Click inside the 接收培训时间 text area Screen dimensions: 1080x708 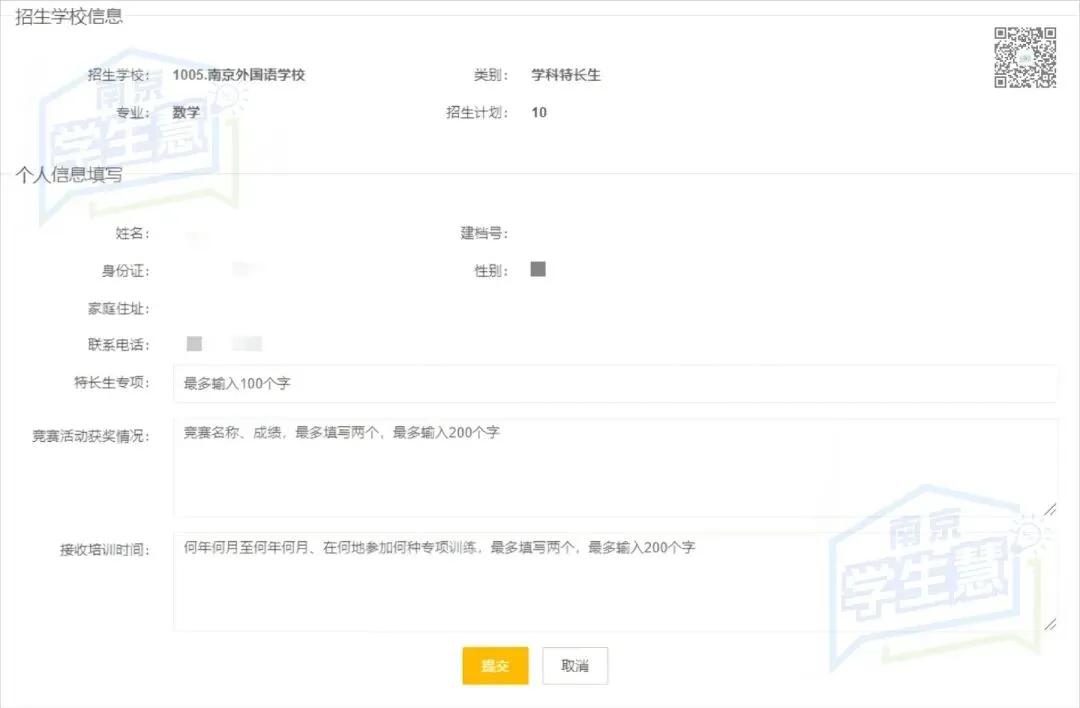(615, 582)
